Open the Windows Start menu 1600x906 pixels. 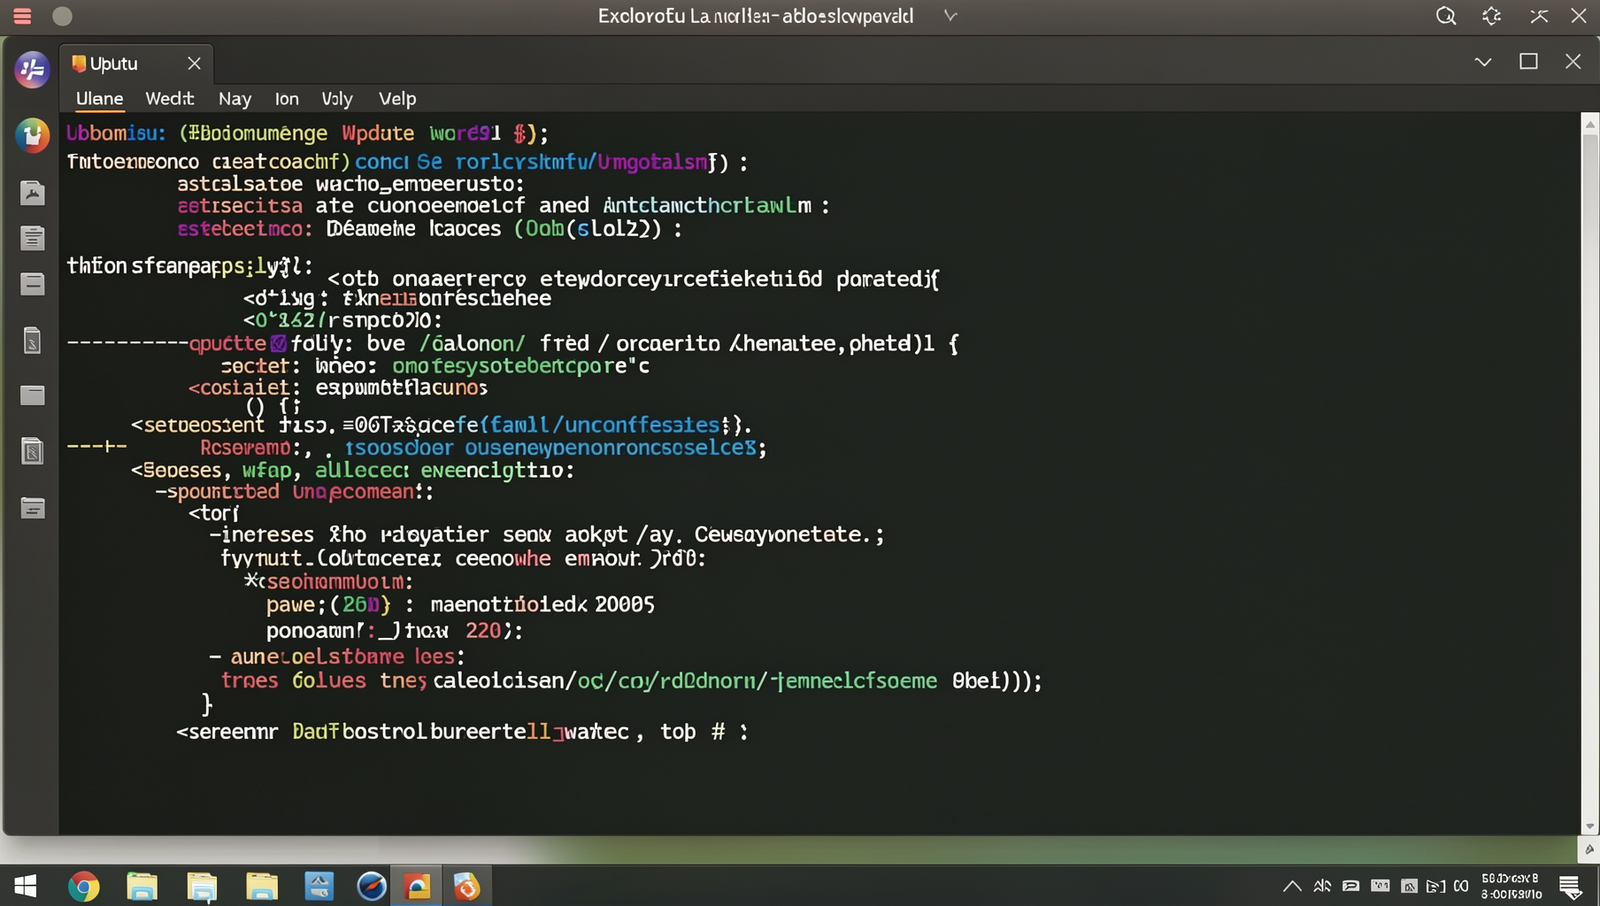click(25, 886)
